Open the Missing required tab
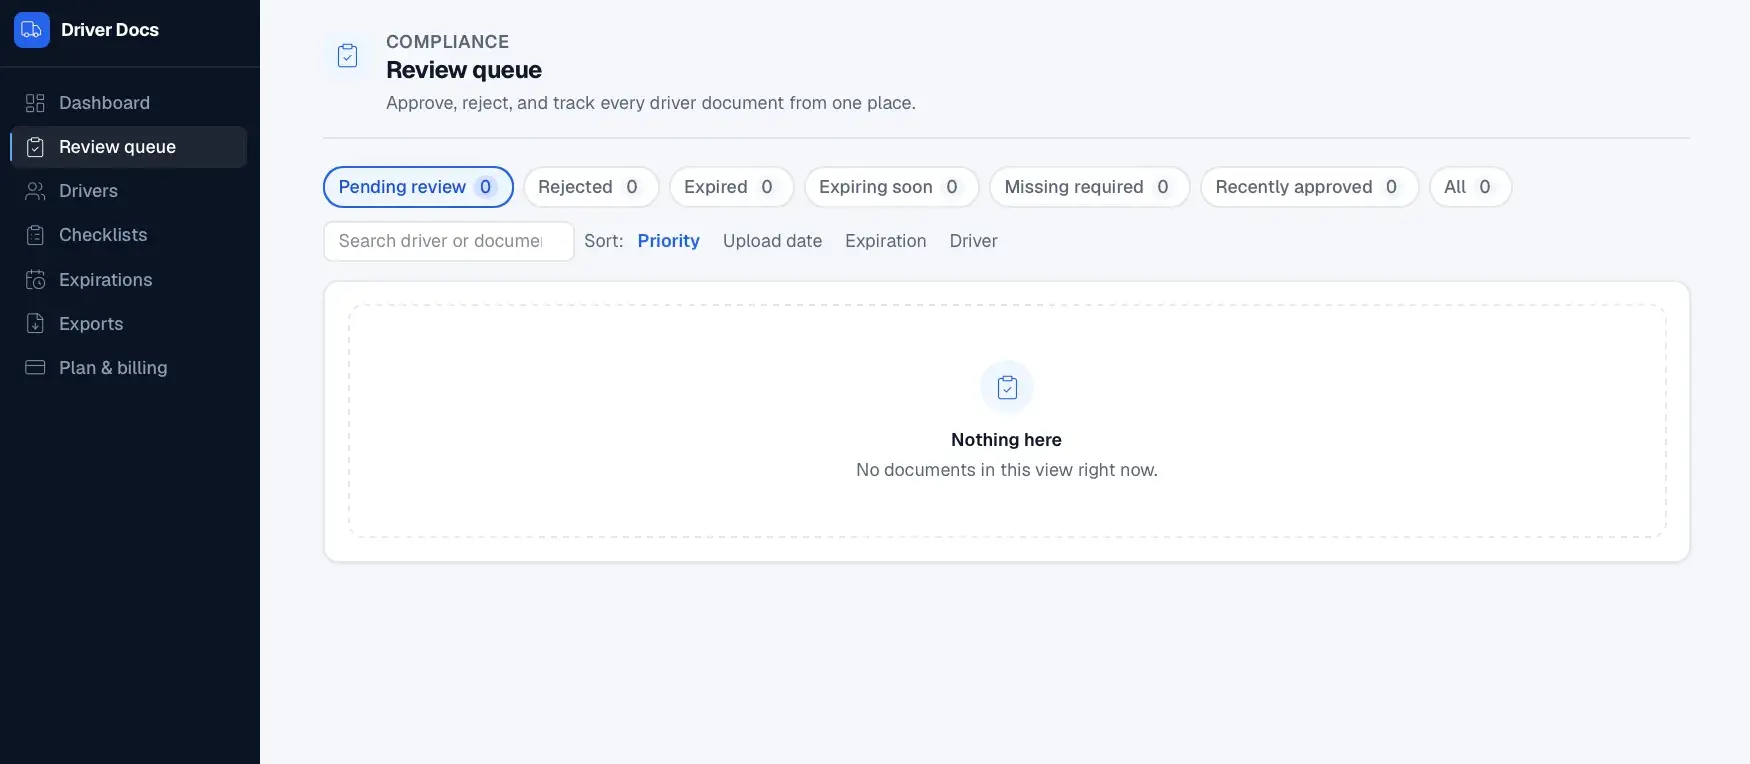This screenshot has height=764, width=1750. tap(1089, 187)
